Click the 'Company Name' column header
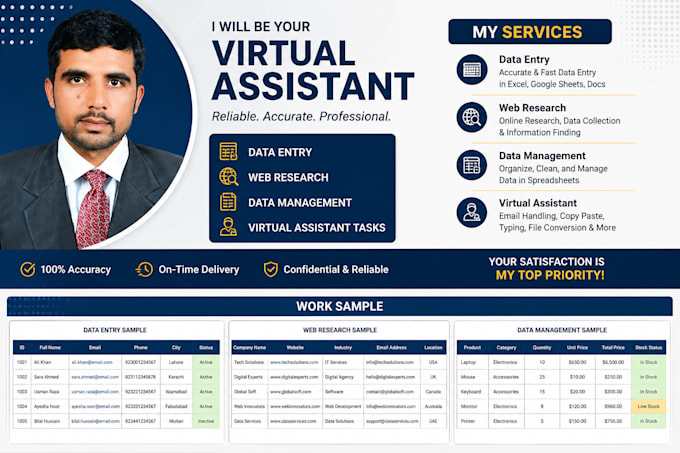Screen dimensions: 680x453 click(249, 348)
